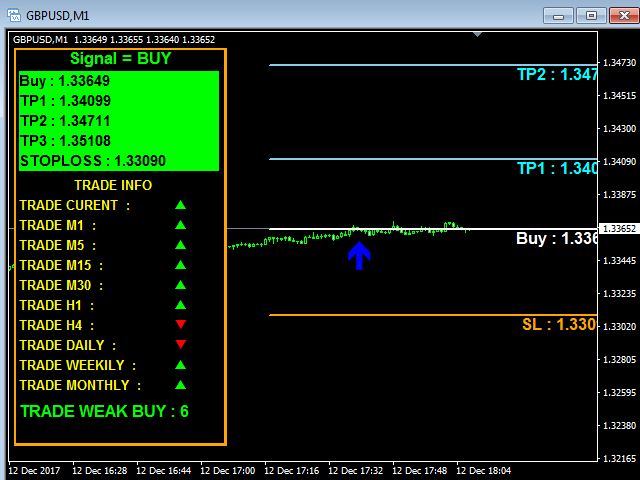640x480 pixels.
Task: Click the blue buy signal arrow
Action: click(359, 256)
